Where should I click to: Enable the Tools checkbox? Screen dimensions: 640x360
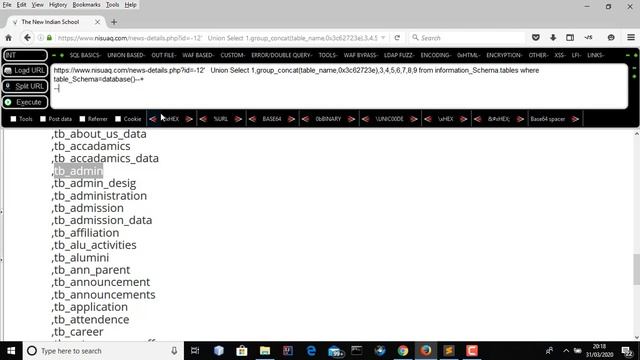coord(13,119)
